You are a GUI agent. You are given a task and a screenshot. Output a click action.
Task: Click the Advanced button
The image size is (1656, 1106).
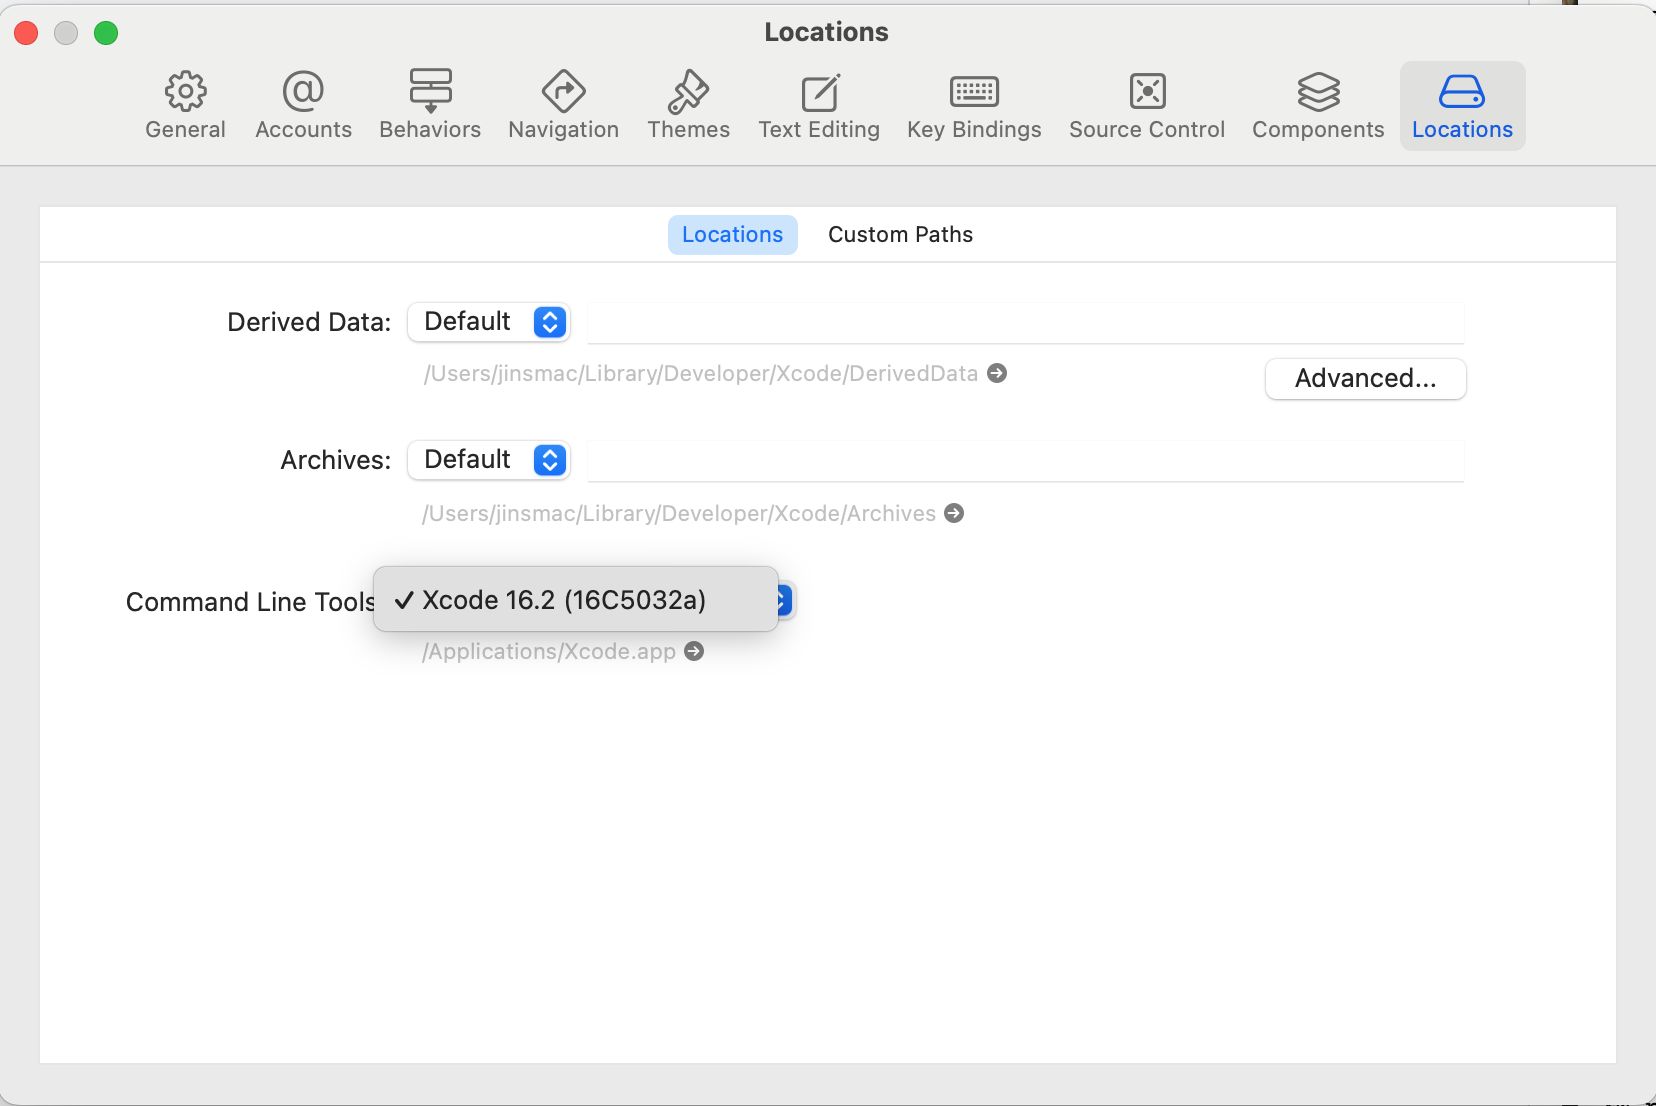click(x=1365, y=379)
